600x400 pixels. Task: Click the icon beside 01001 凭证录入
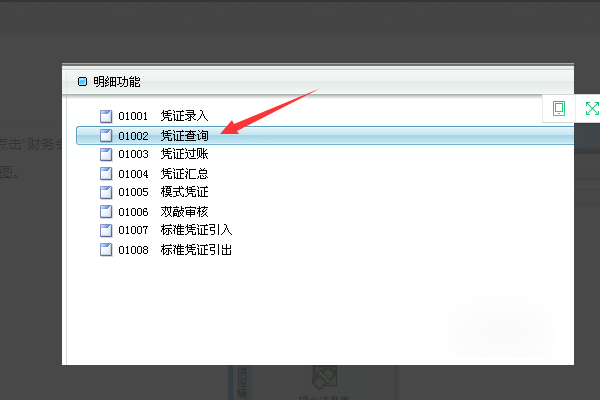[x=106, y=116]
